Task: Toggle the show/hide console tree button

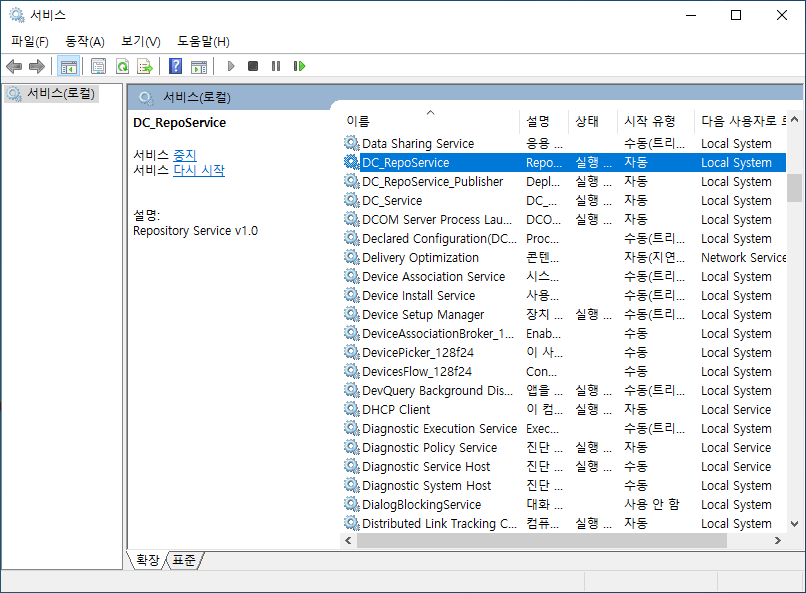Action: pyautogui.click(x=68, y=66)
